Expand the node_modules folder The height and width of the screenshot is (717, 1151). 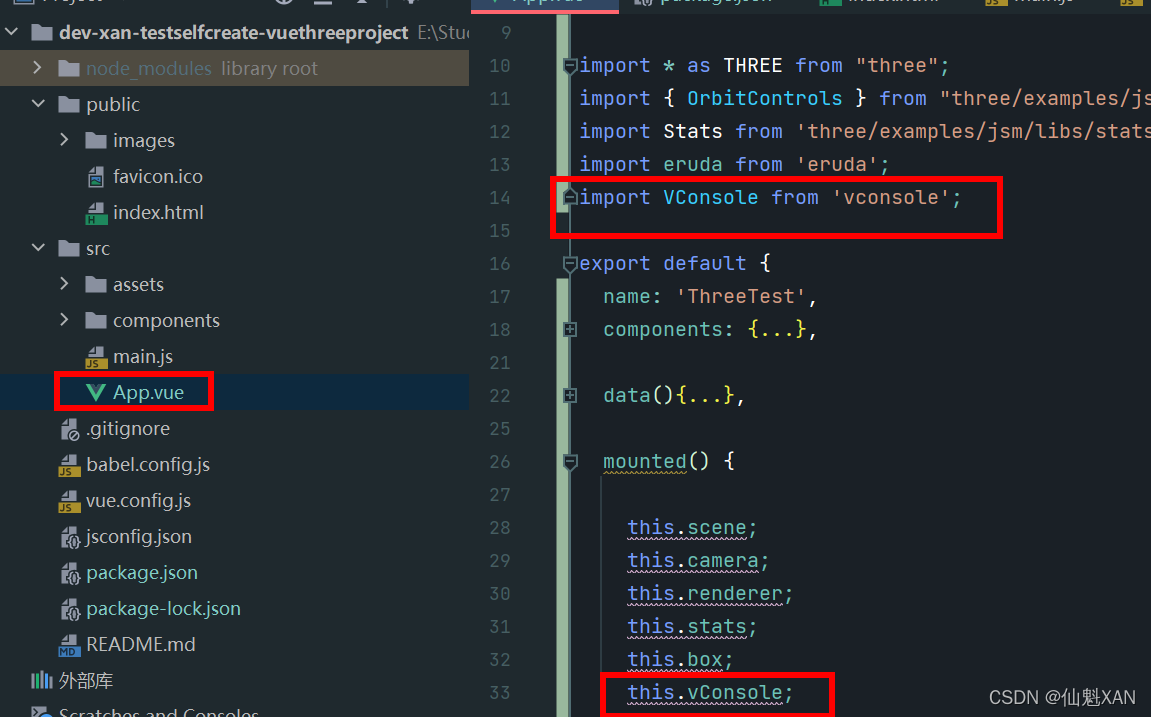point(37,68)
